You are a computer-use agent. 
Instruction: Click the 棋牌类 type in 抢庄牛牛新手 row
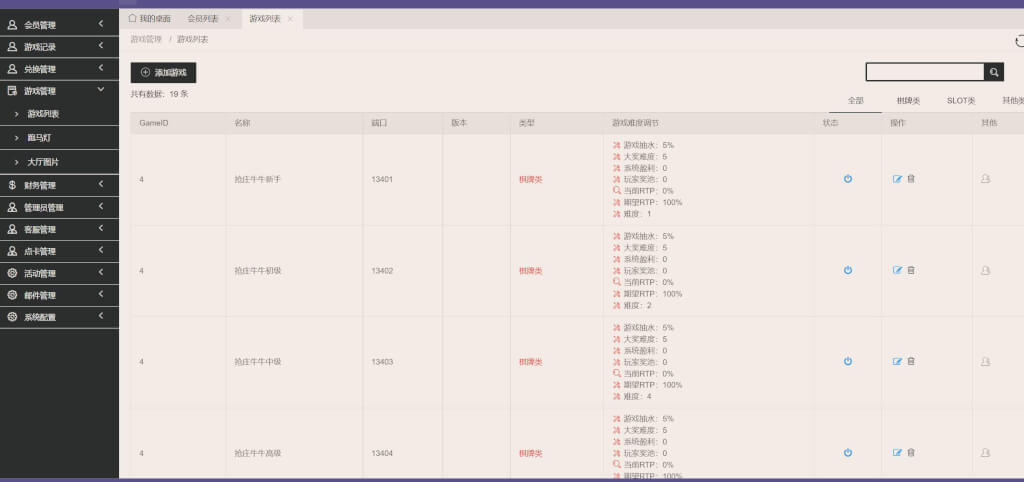tap(530, 180)
